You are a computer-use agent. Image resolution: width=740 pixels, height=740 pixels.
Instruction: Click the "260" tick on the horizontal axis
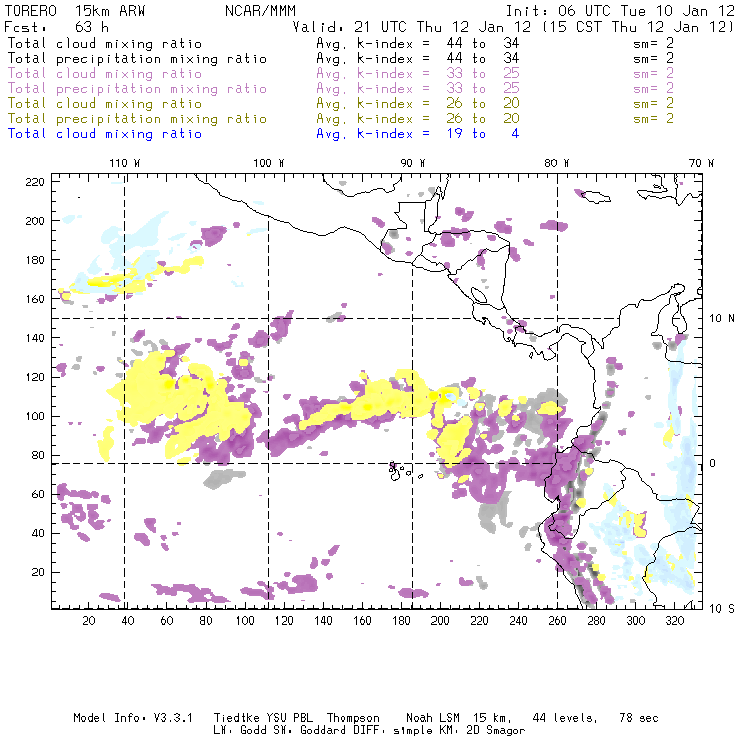(557, 621)
